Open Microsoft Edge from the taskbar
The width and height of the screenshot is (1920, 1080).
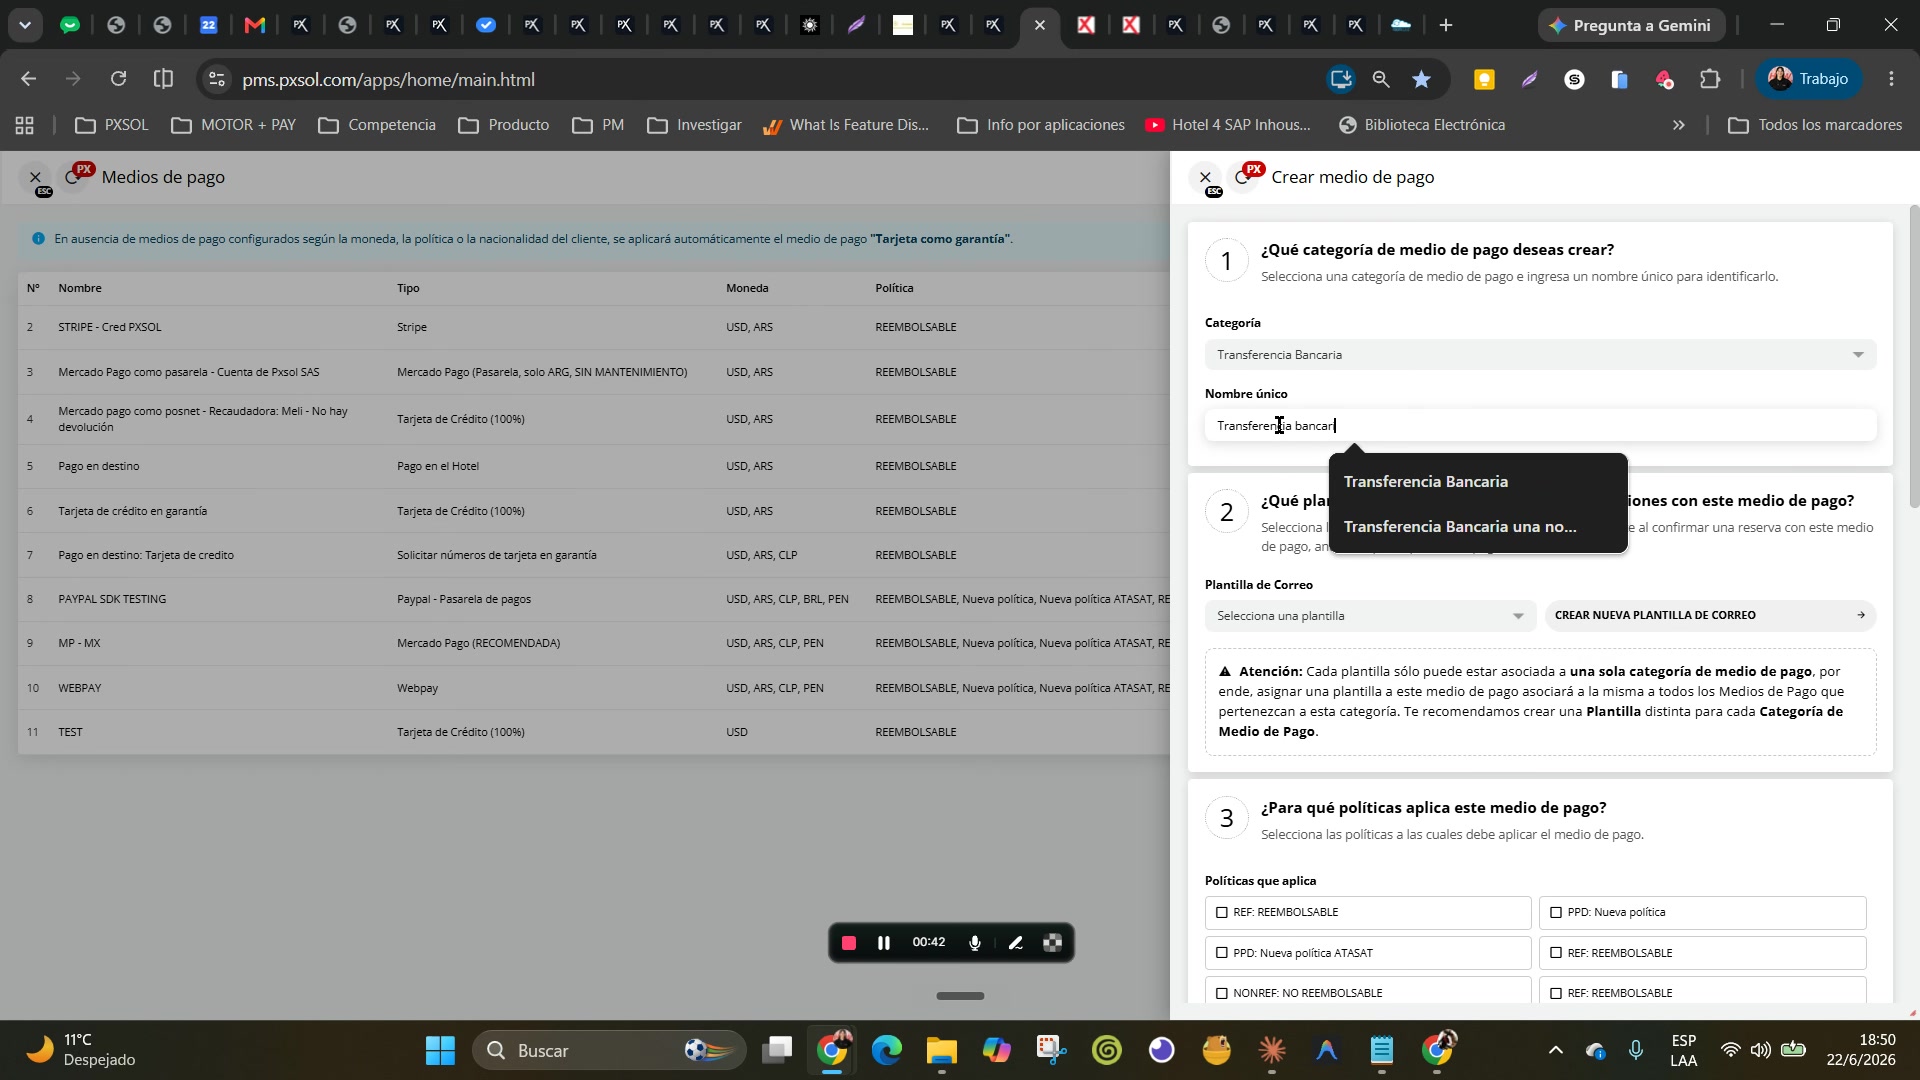click(886, 1051)
